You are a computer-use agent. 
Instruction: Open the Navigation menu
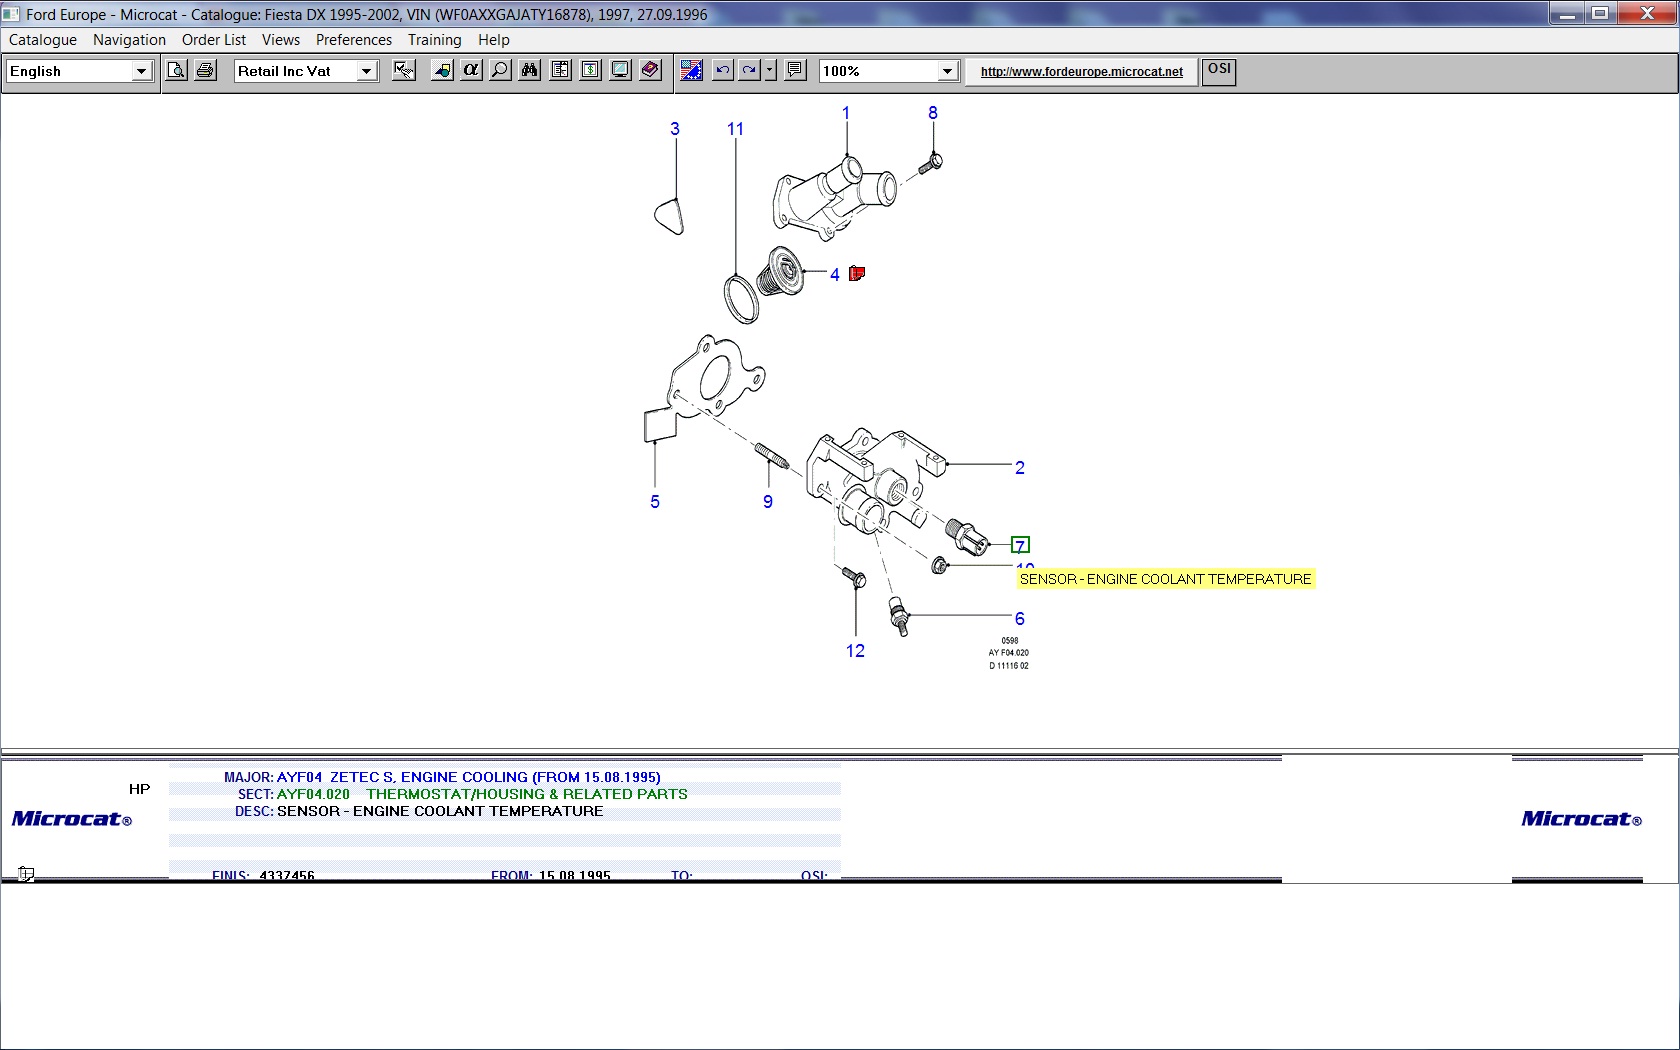tap(129, 40)
